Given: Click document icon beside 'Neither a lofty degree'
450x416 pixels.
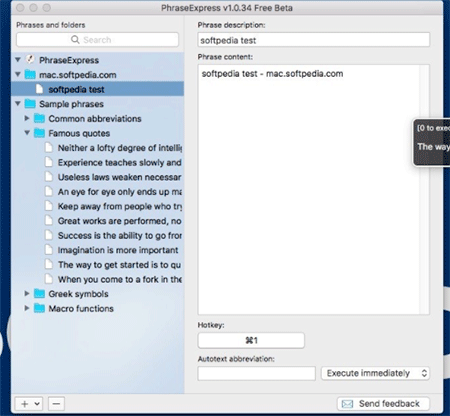Looking at the screenshot, I should (x=49, y=148).
